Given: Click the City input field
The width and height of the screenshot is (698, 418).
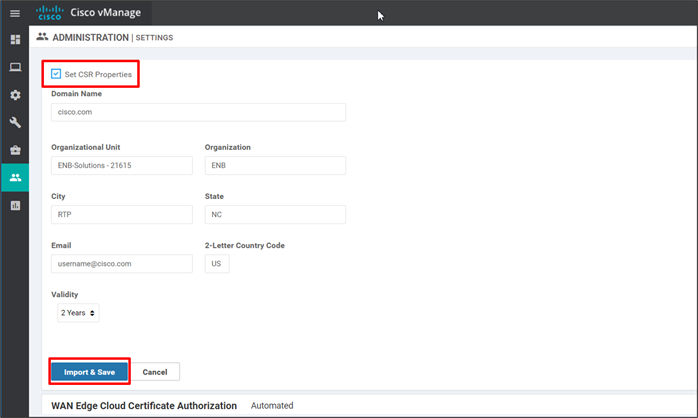Looking at the screenshot, I should click(122, 215).
